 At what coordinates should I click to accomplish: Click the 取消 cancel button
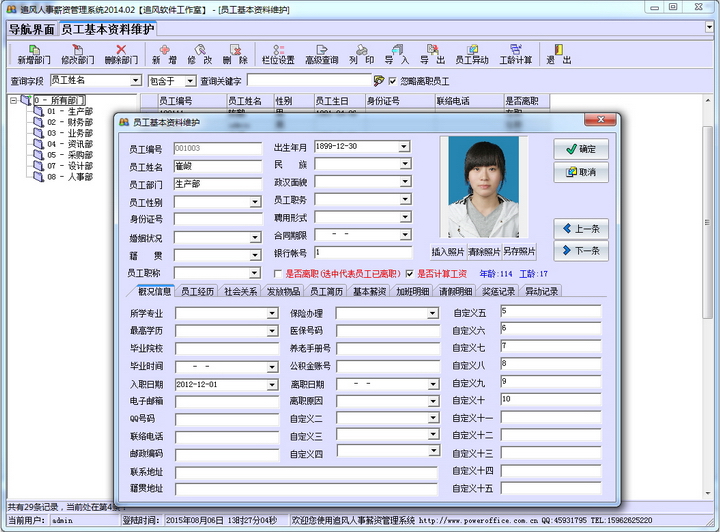pyautogui.click(x=581, y=172)
